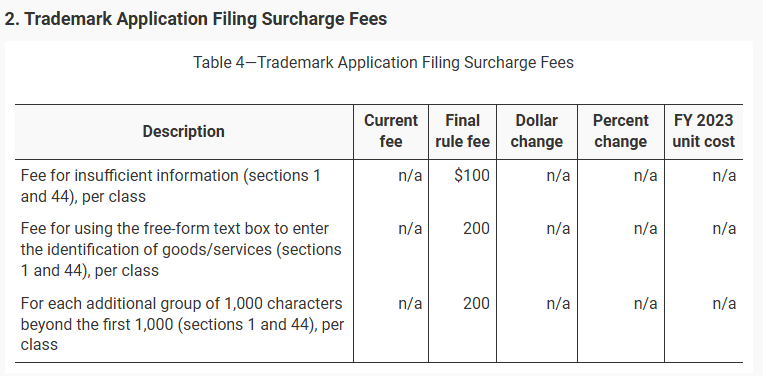This screenshot has height=376, width=766.
Task: Click the insufficient information fee description
Action: click(x=170, y=186)
